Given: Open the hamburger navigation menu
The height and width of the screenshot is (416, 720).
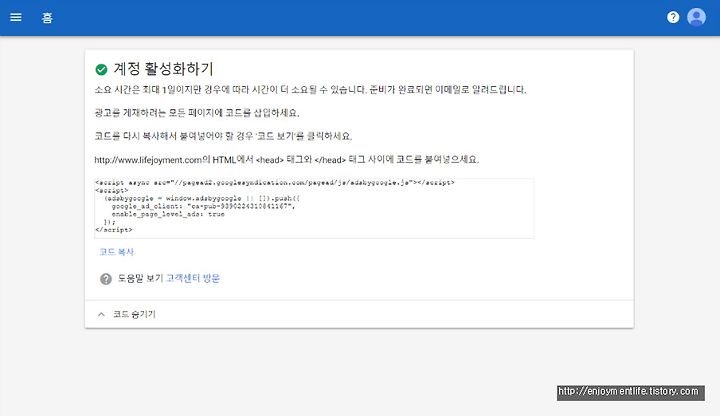Looking at the screenshot, I should (x=16, y=17).
